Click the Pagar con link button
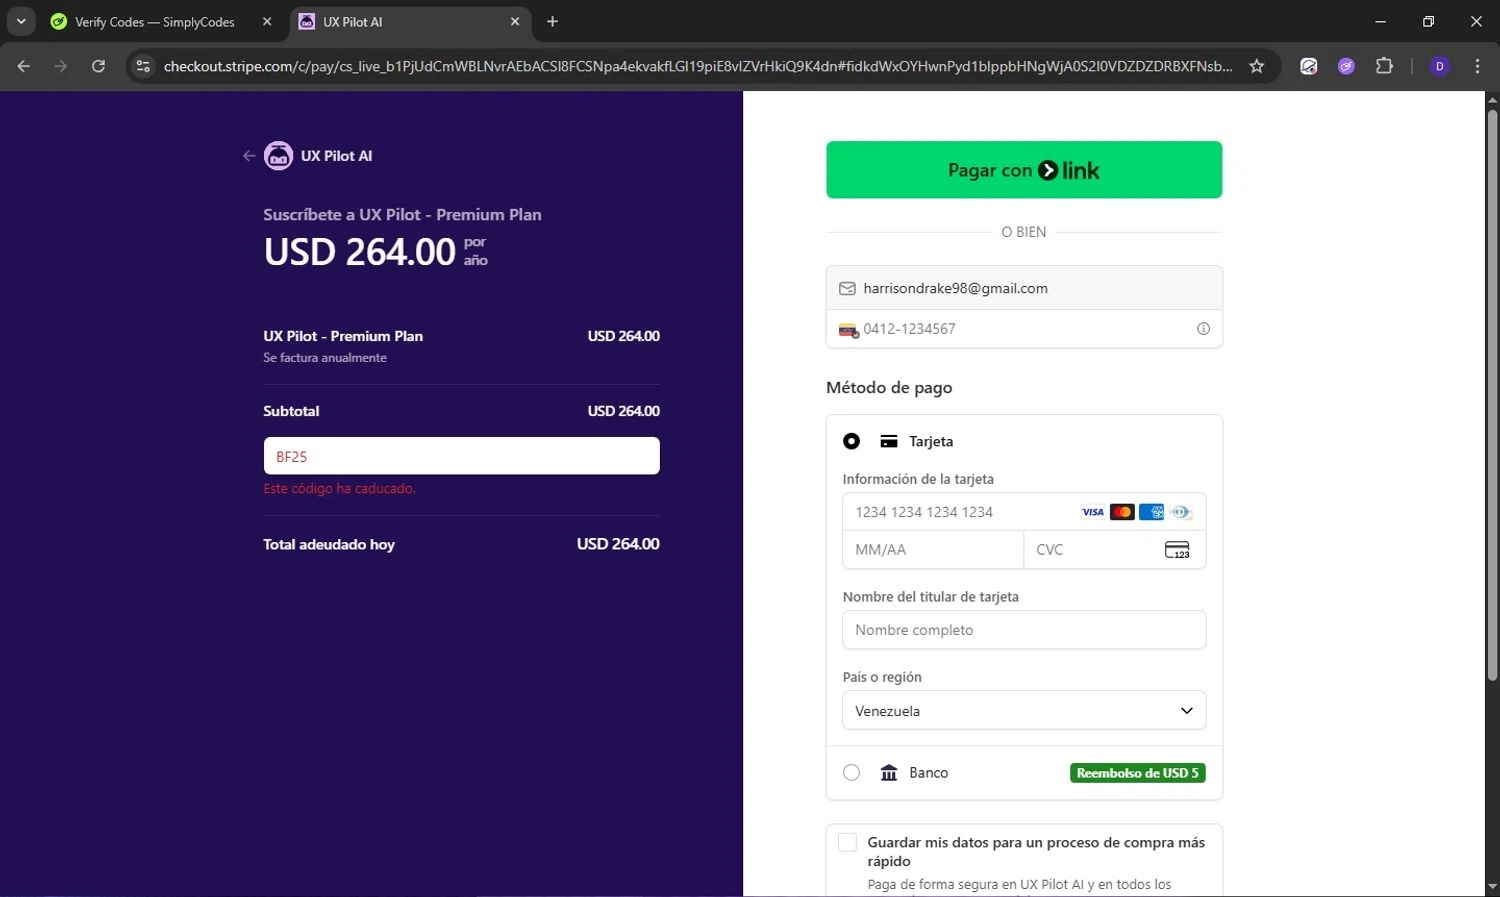 (1024, 170)
